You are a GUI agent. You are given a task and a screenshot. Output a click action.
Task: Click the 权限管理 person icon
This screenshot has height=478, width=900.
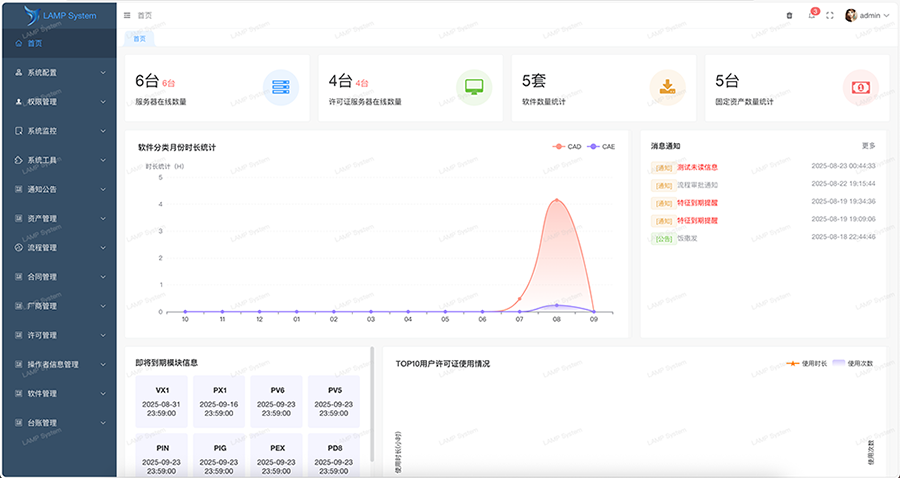[x=19, y=102]
